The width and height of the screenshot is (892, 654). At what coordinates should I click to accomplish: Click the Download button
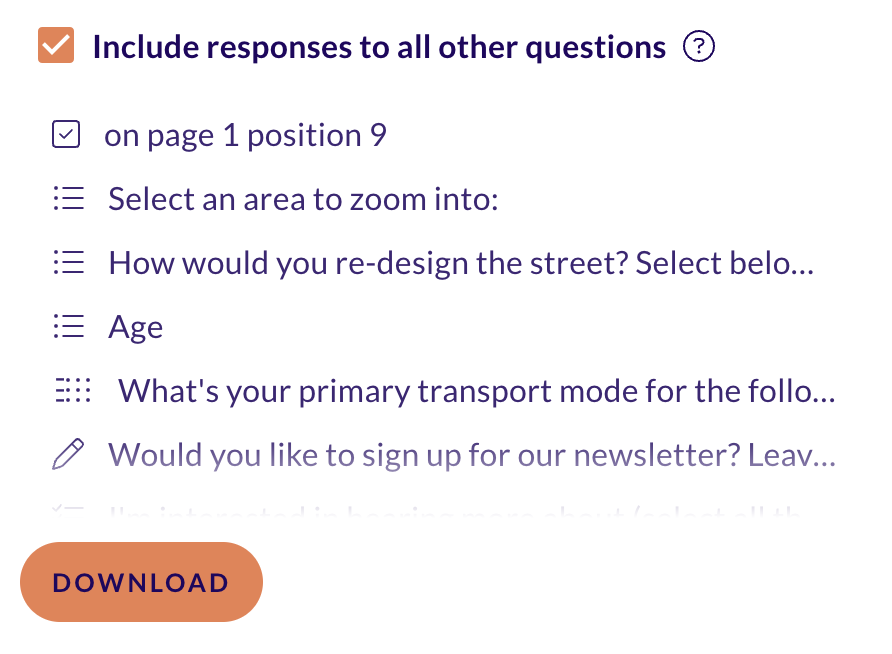coord(141,582)
